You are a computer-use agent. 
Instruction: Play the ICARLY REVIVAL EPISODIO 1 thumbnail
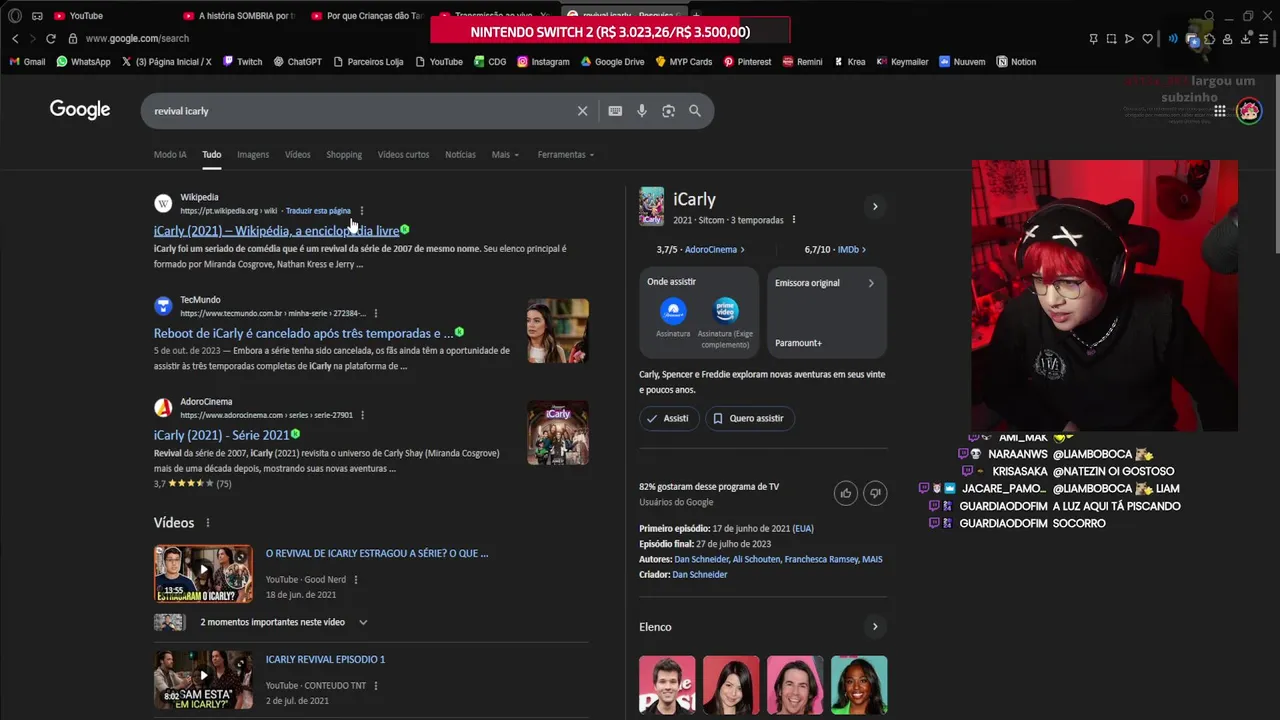coord(203,680)
